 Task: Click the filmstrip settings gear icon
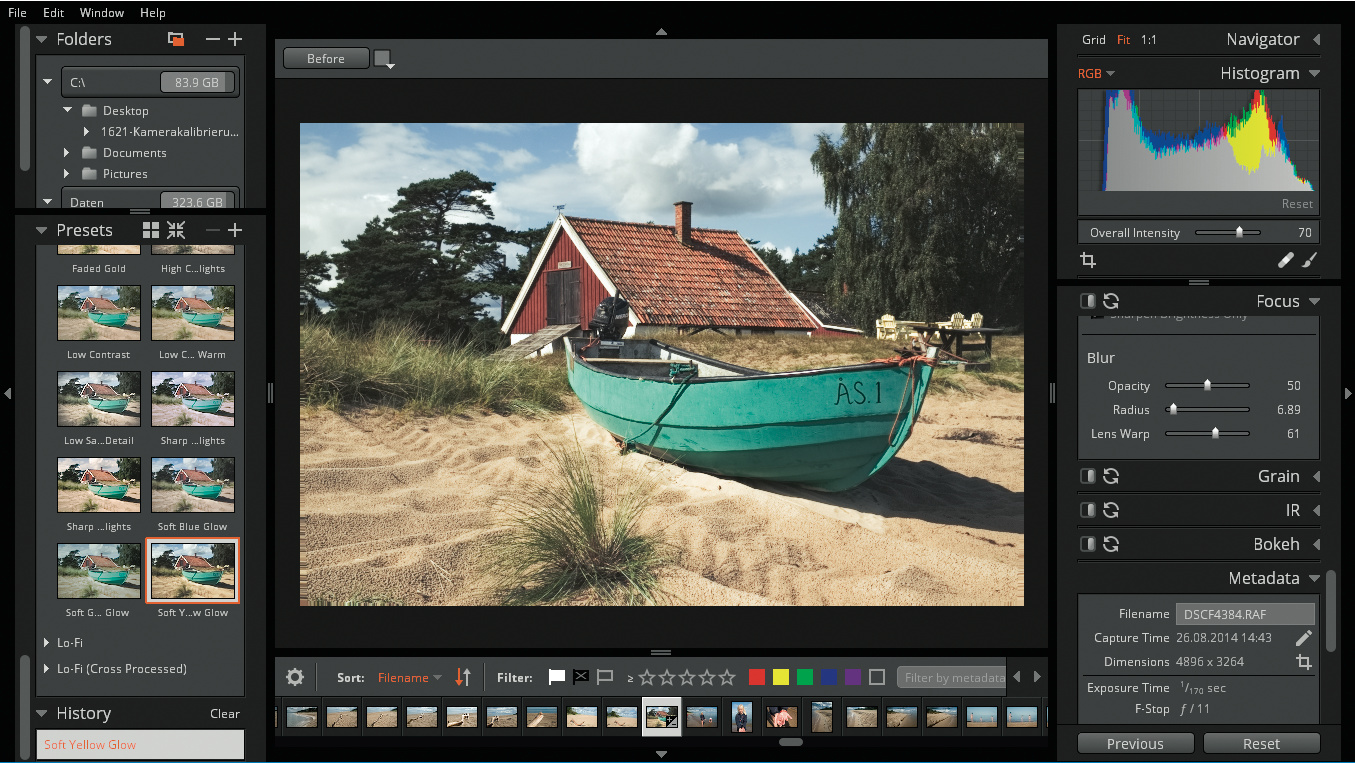(294, 677)
